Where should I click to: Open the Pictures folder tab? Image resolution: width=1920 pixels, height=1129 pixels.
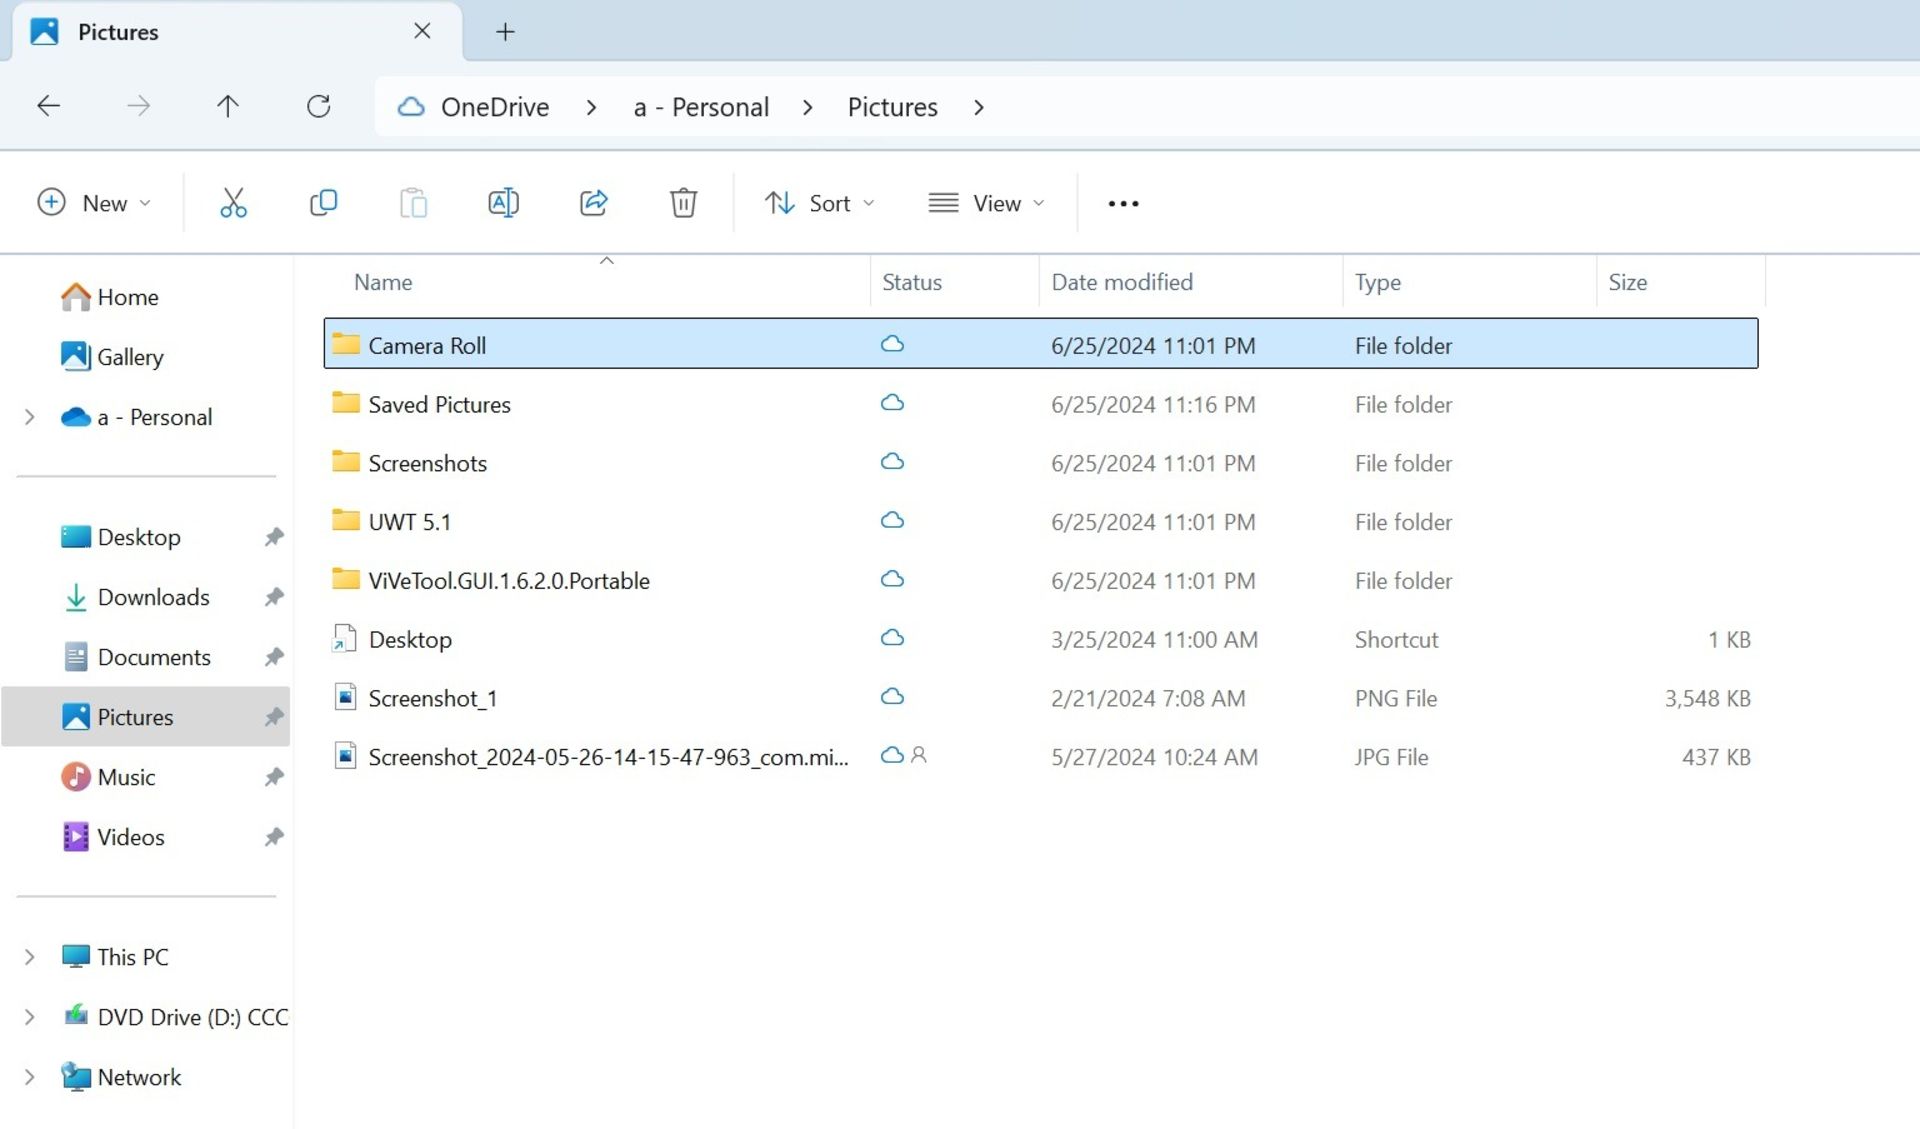click(118, 30)
